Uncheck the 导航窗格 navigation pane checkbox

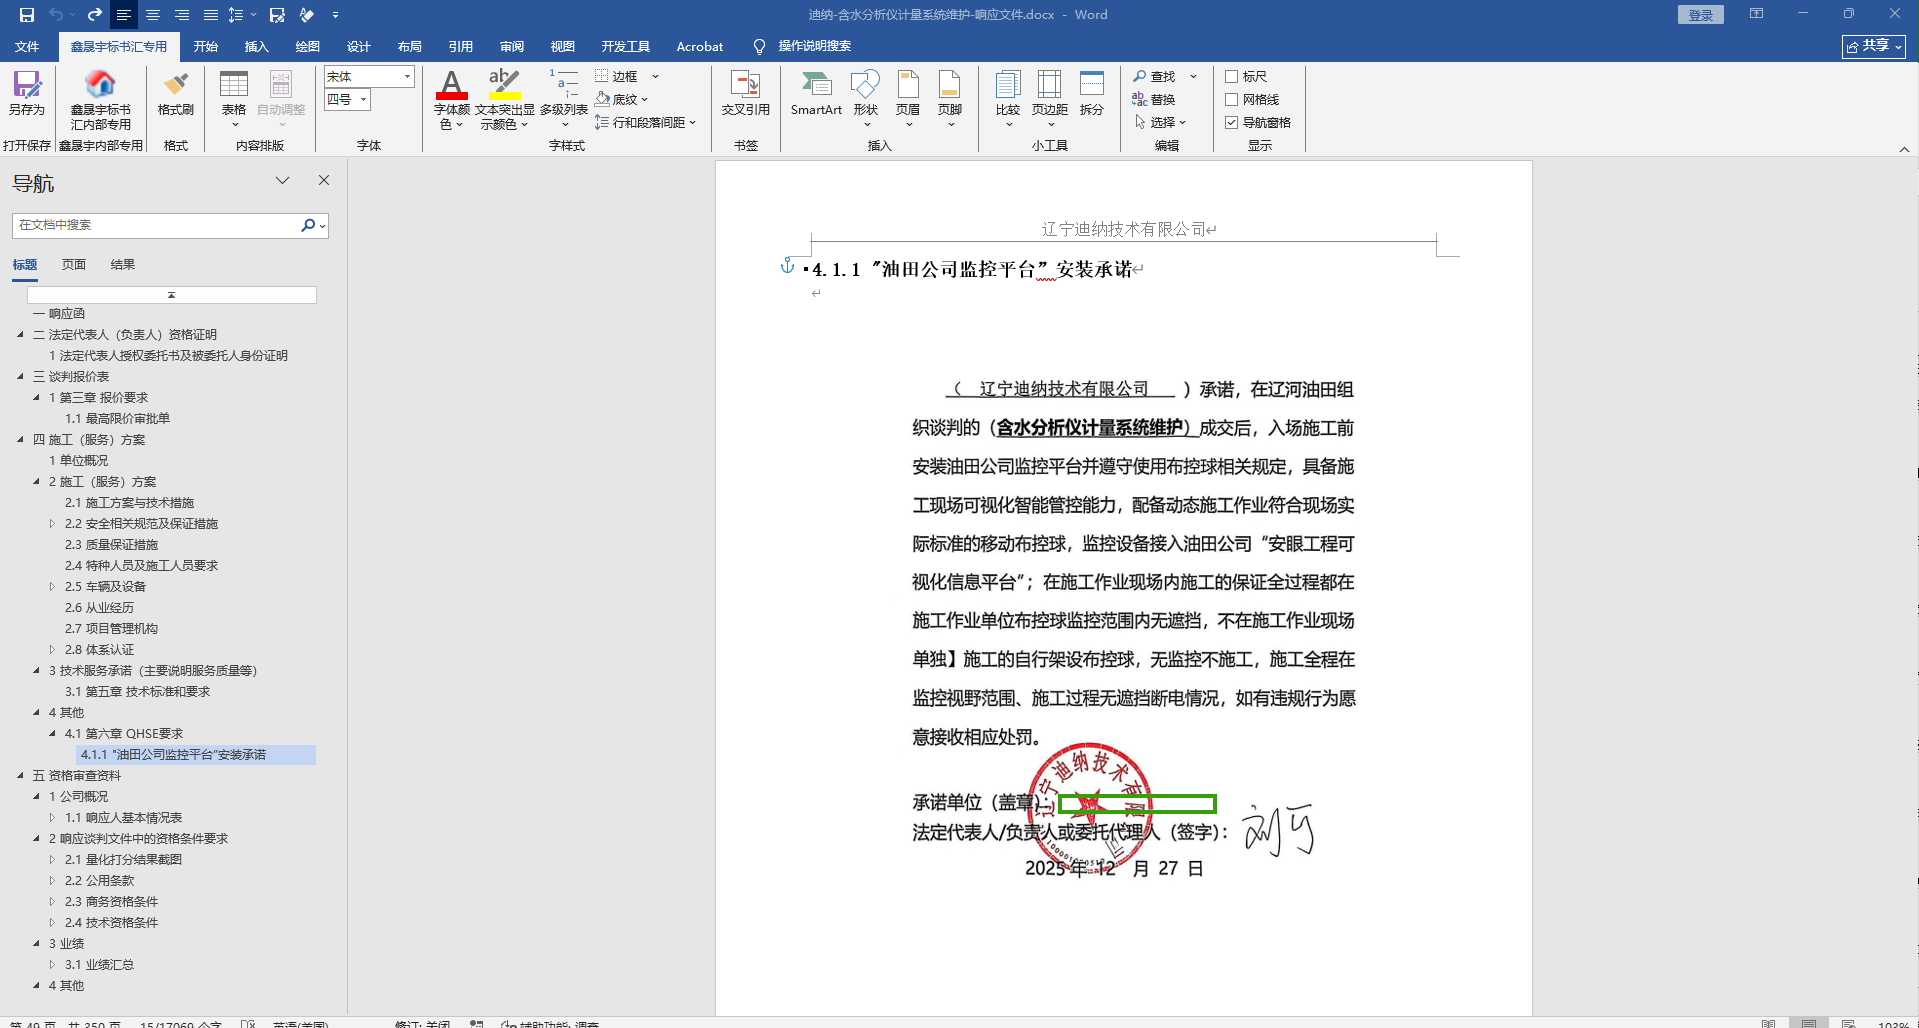pyautogui.click(x=1232, y=122)
